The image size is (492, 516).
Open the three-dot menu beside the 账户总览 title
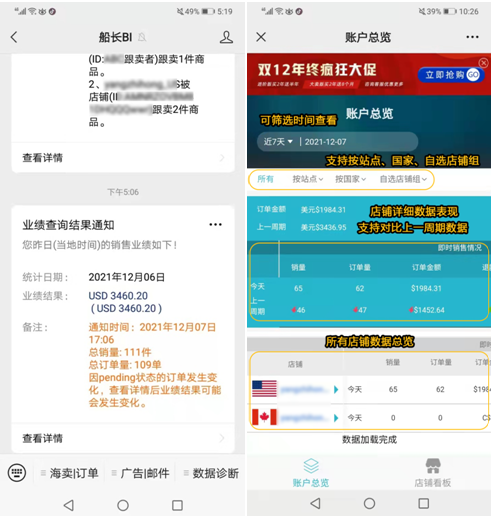472,37
